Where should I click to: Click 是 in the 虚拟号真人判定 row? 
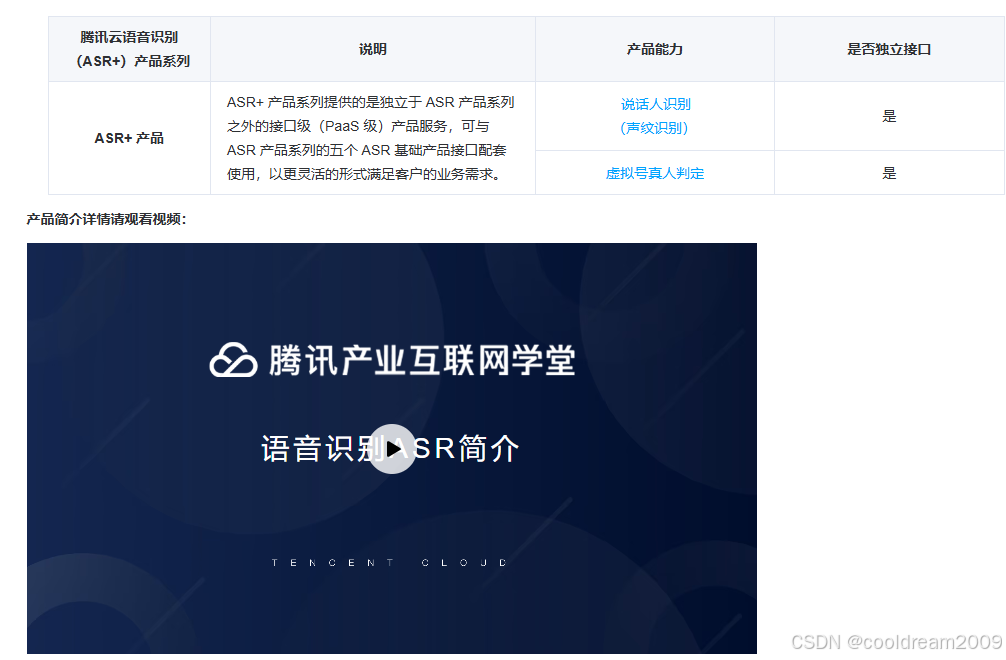coord(889,173)
